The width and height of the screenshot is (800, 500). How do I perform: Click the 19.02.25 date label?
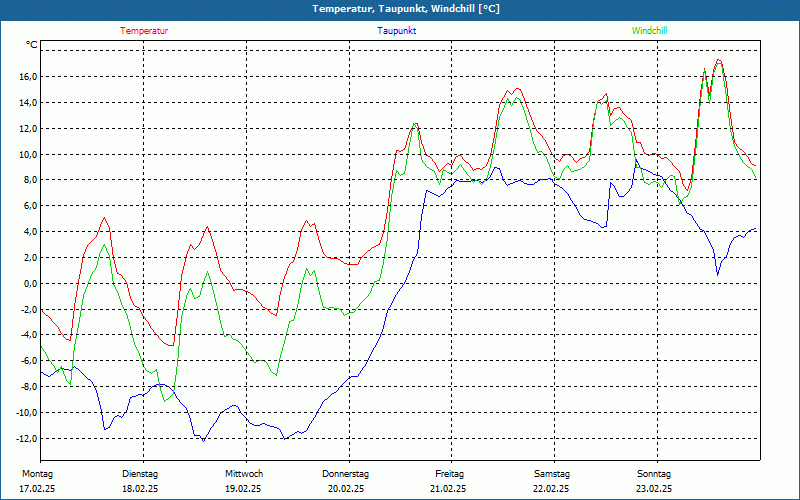tap(243, 489)
